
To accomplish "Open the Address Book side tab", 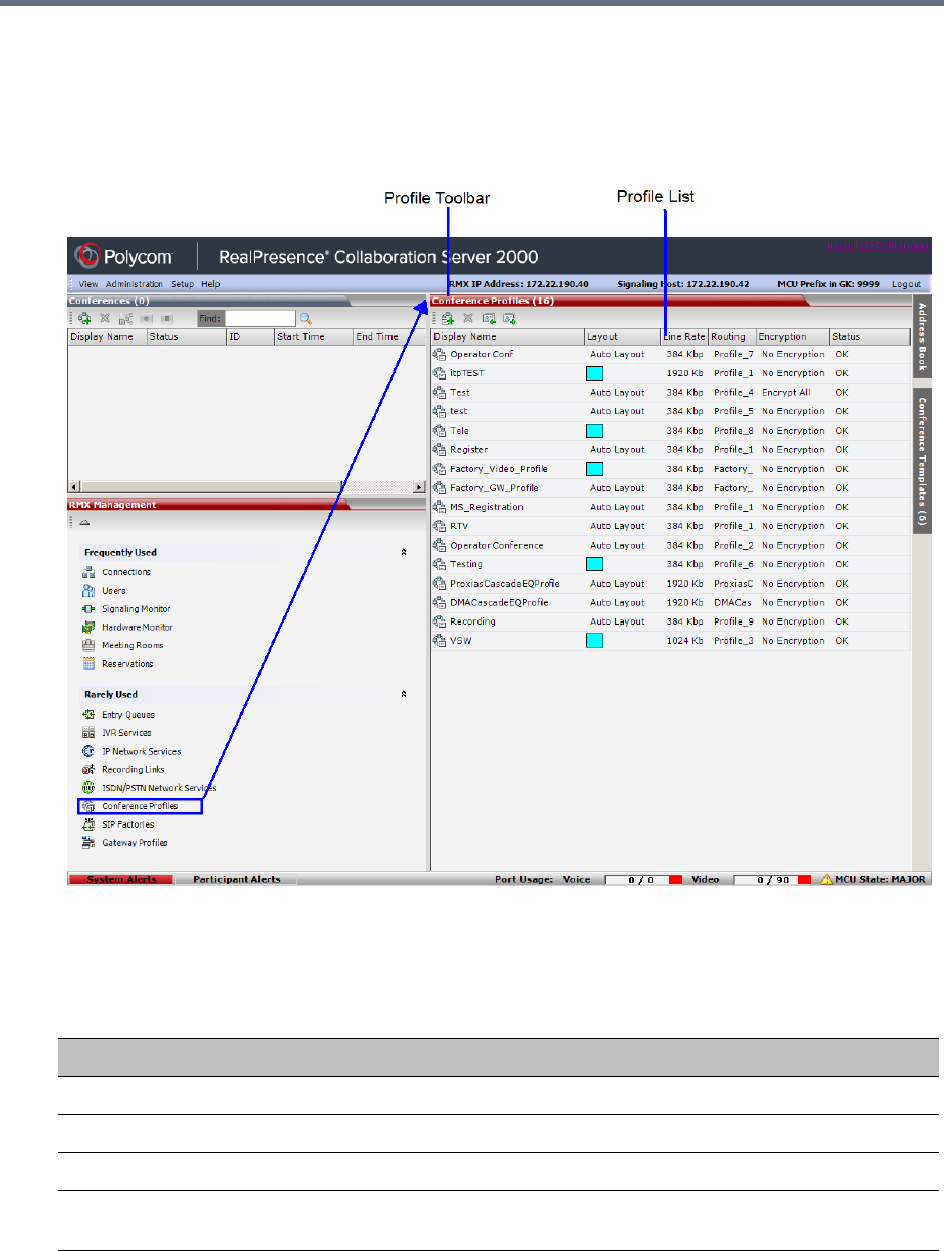I will coord(923,335).
